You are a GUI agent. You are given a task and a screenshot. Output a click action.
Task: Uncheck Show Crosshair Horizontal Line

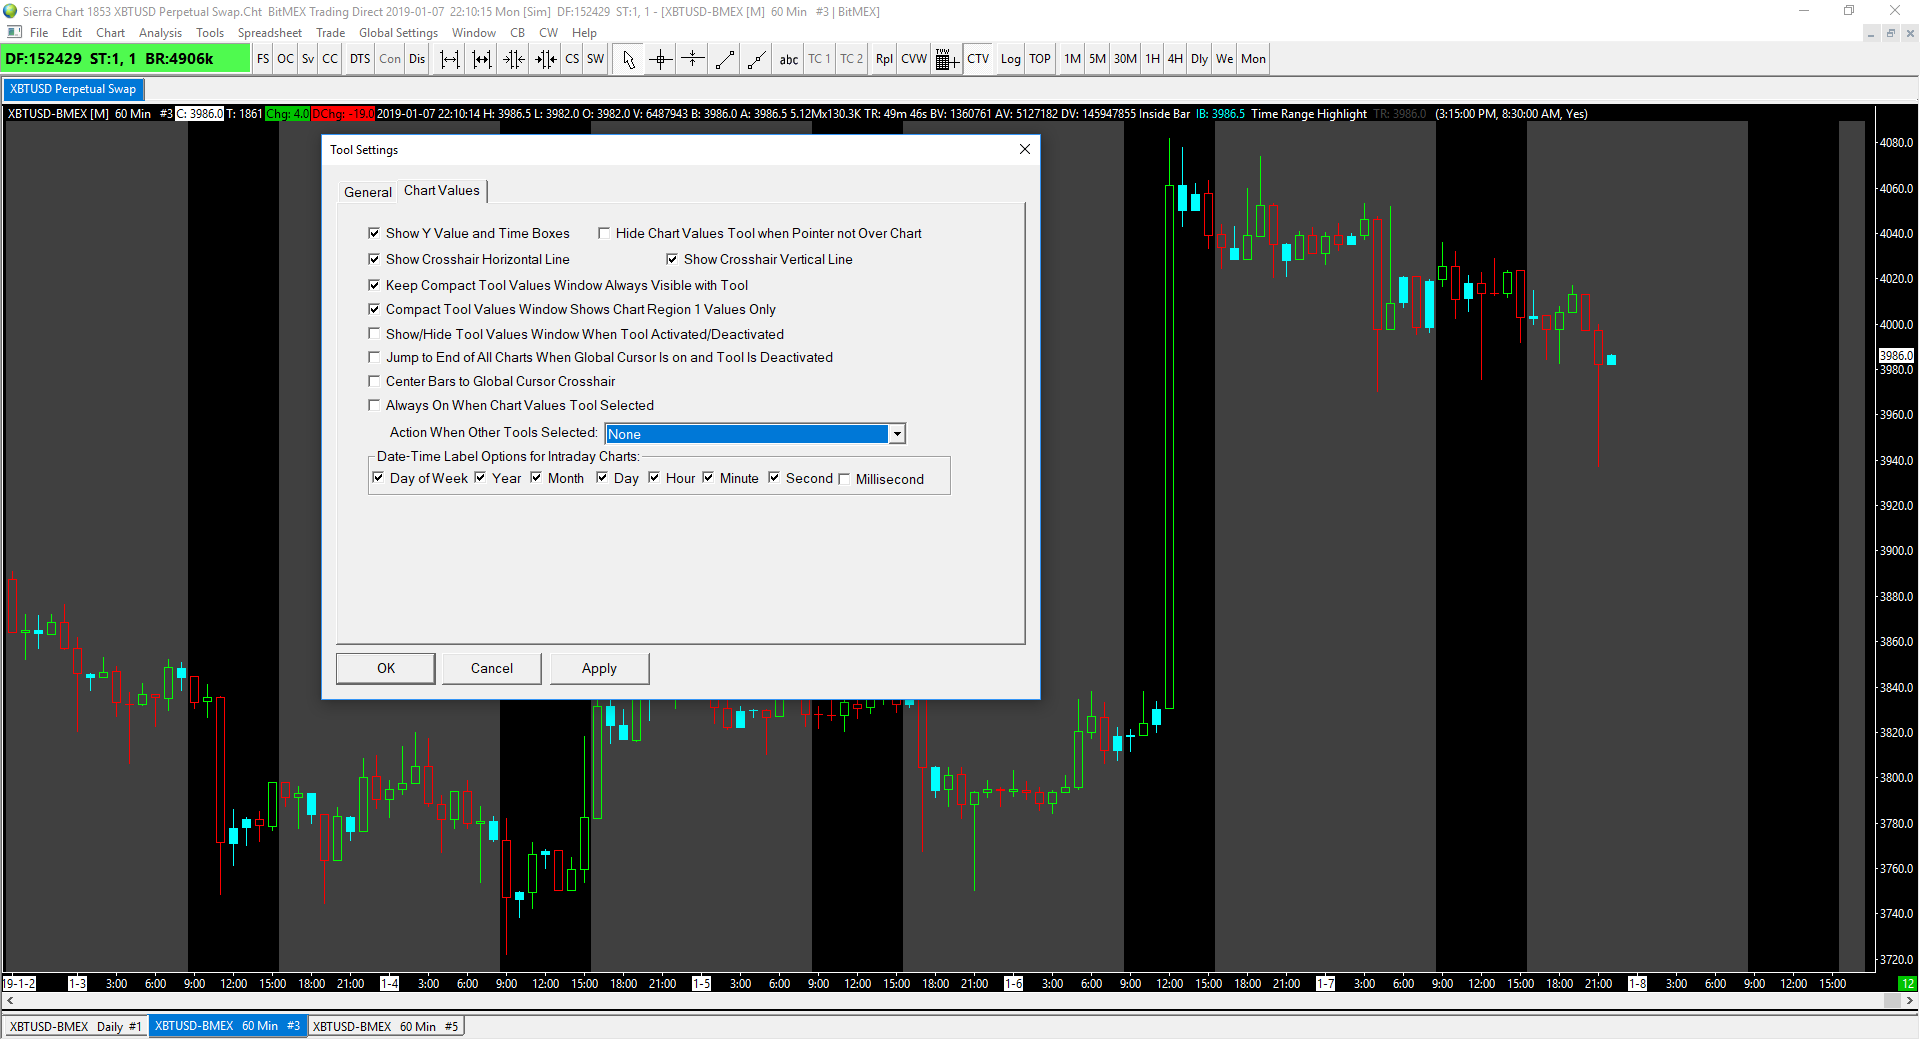pos(375,259)
